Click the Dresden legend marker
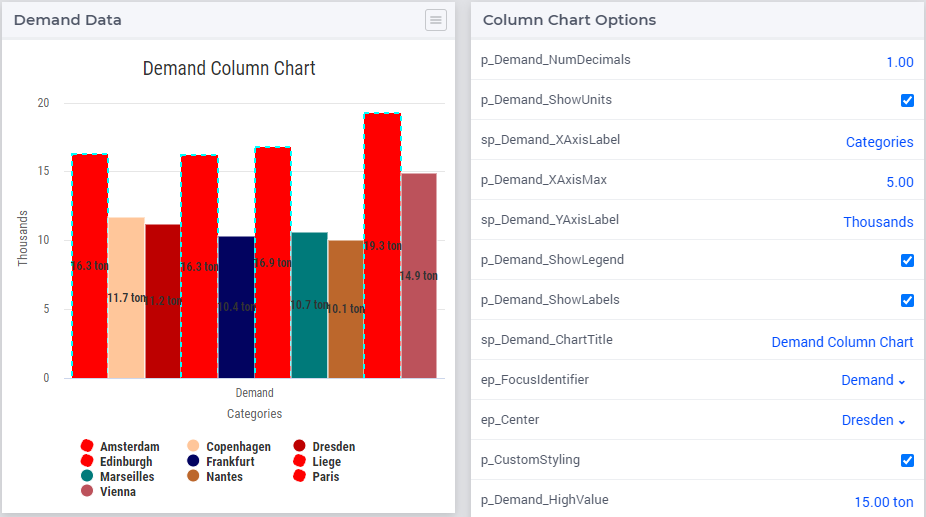The height and width of the screenshot is (517, 926). click(299, 446)
